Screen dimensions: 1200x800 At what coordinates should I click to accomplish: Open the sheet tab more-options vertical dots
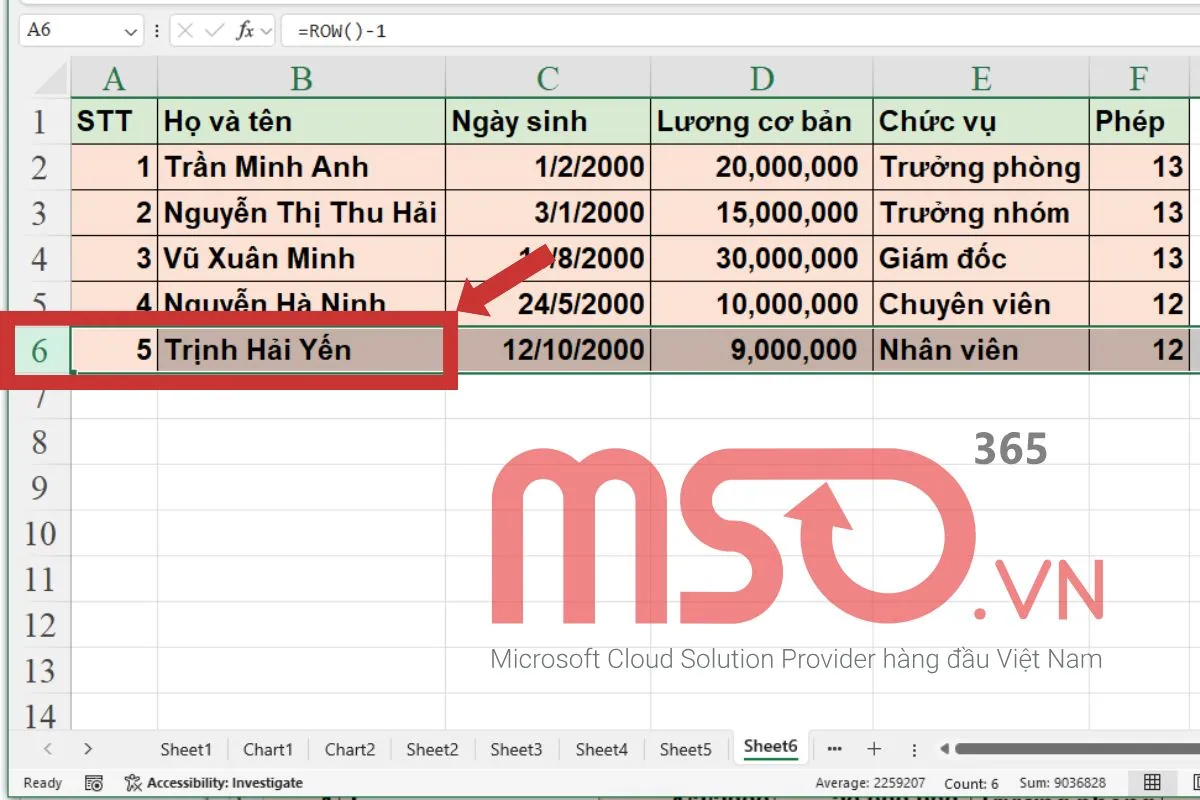click(913, 748)
